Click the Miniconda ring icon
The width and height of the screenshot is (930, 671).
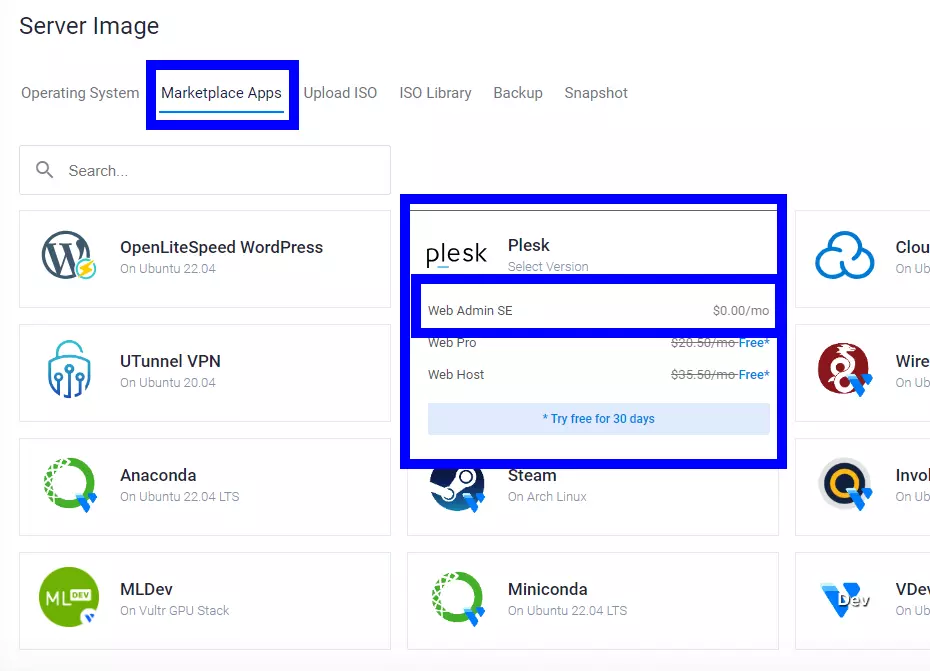click(x=458, y=598)
